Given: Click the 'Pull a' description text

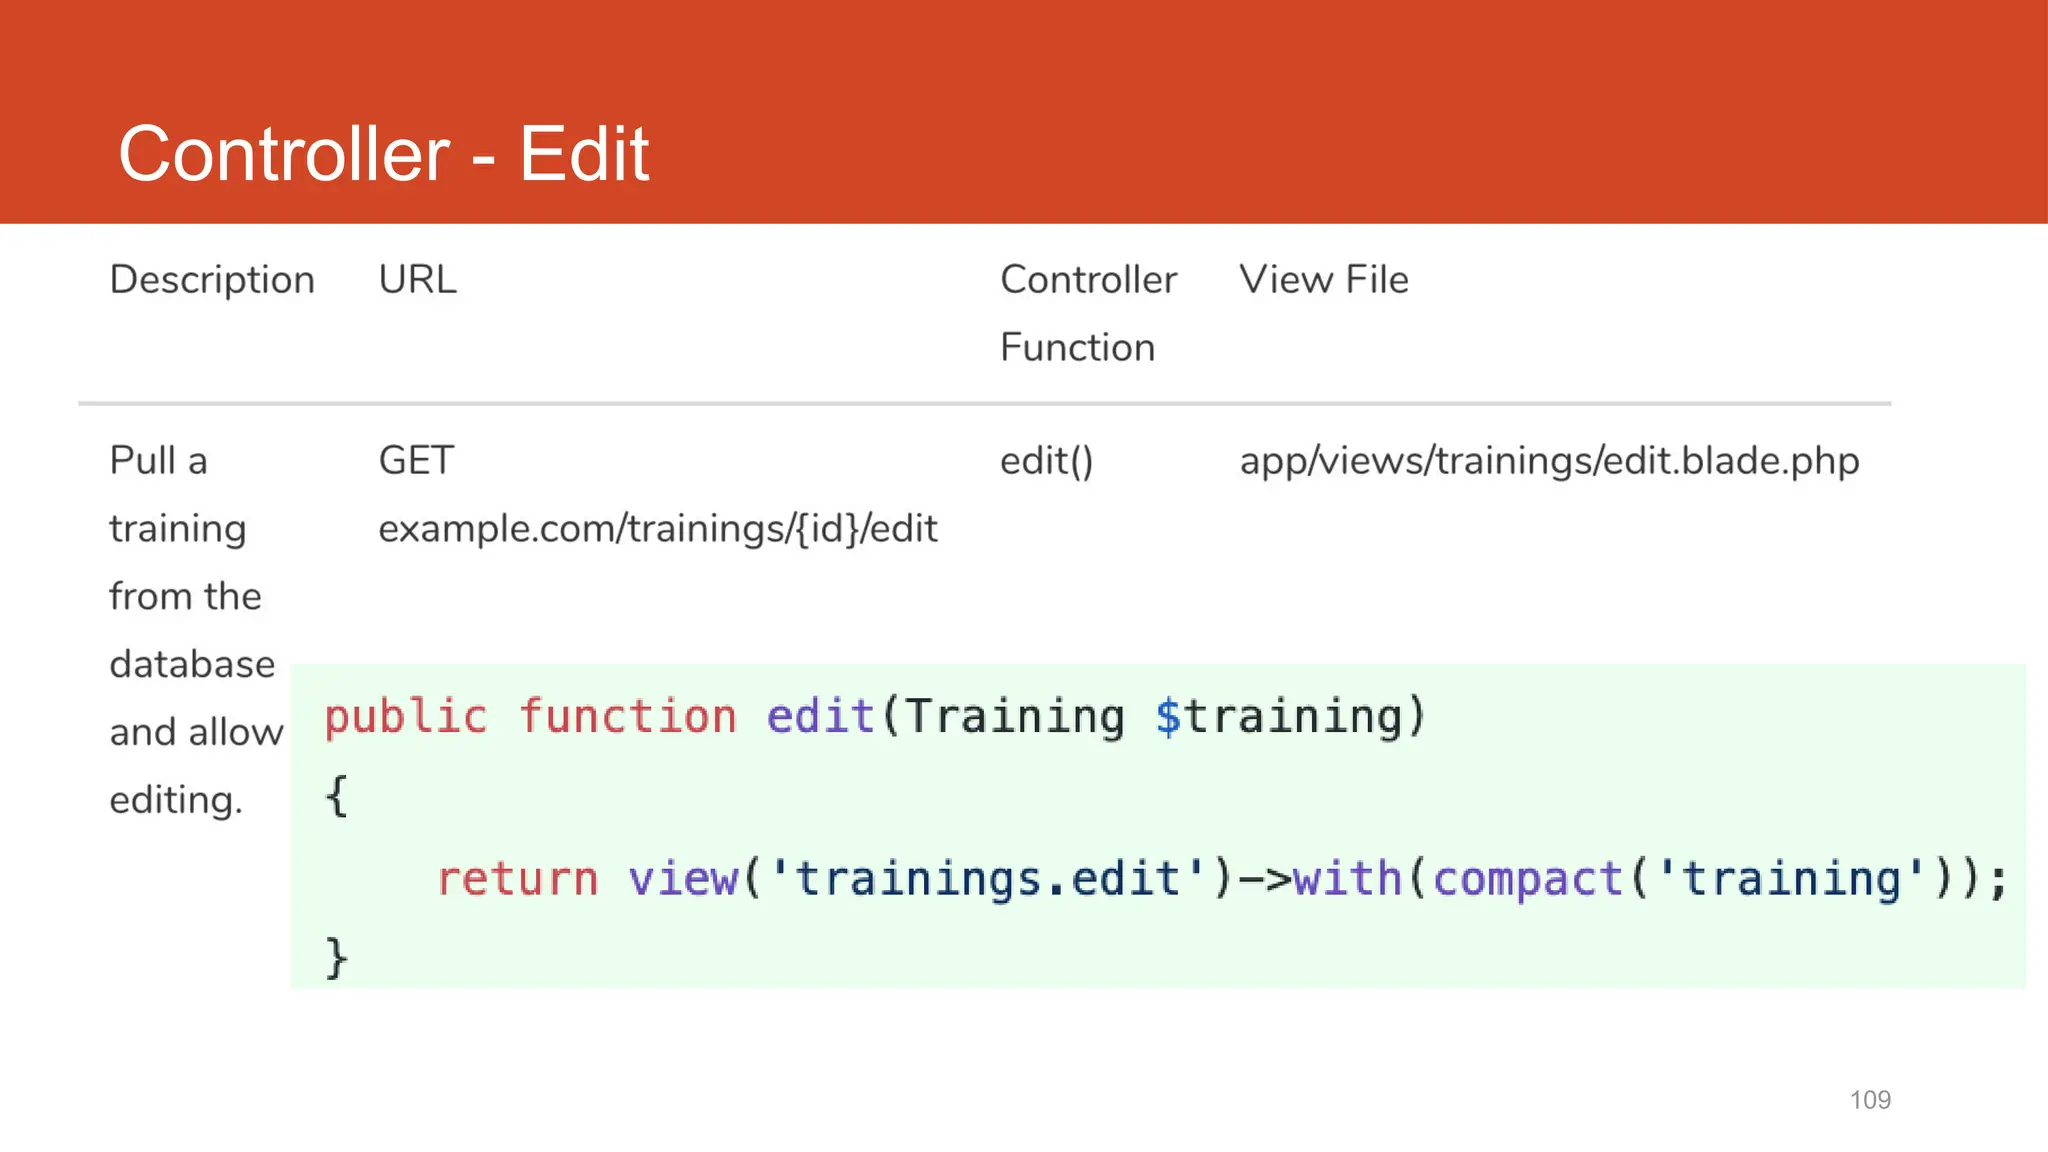Looking at the screenshot, I should [158, 461].
